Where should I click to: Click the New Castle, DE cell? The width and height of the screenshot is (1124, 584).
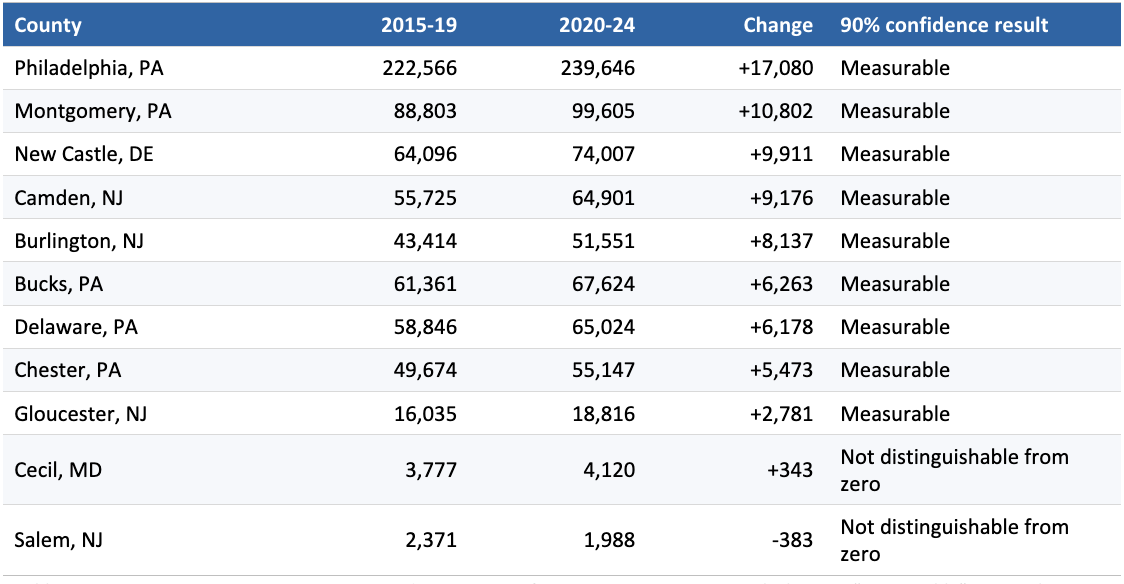pyautogui.click(x=84, y=154)
